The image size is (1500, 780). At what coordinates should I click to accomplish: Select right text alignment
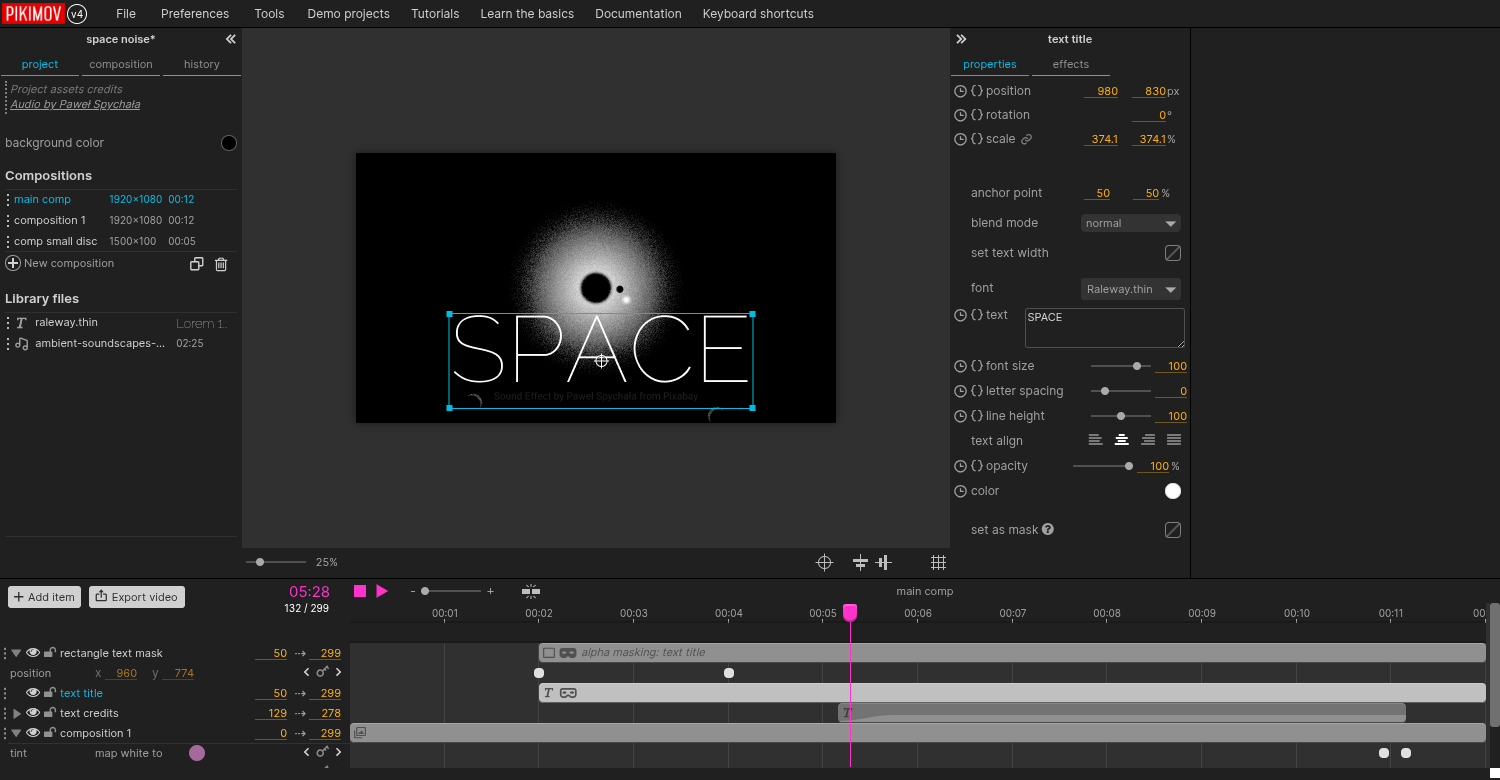1148,440
